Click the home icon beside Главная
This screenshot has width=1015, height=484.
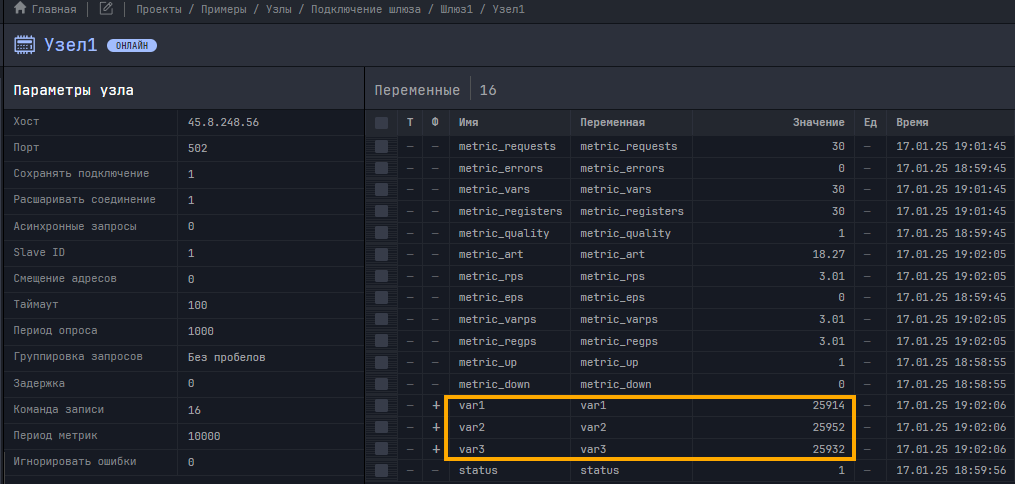[19, 9]
